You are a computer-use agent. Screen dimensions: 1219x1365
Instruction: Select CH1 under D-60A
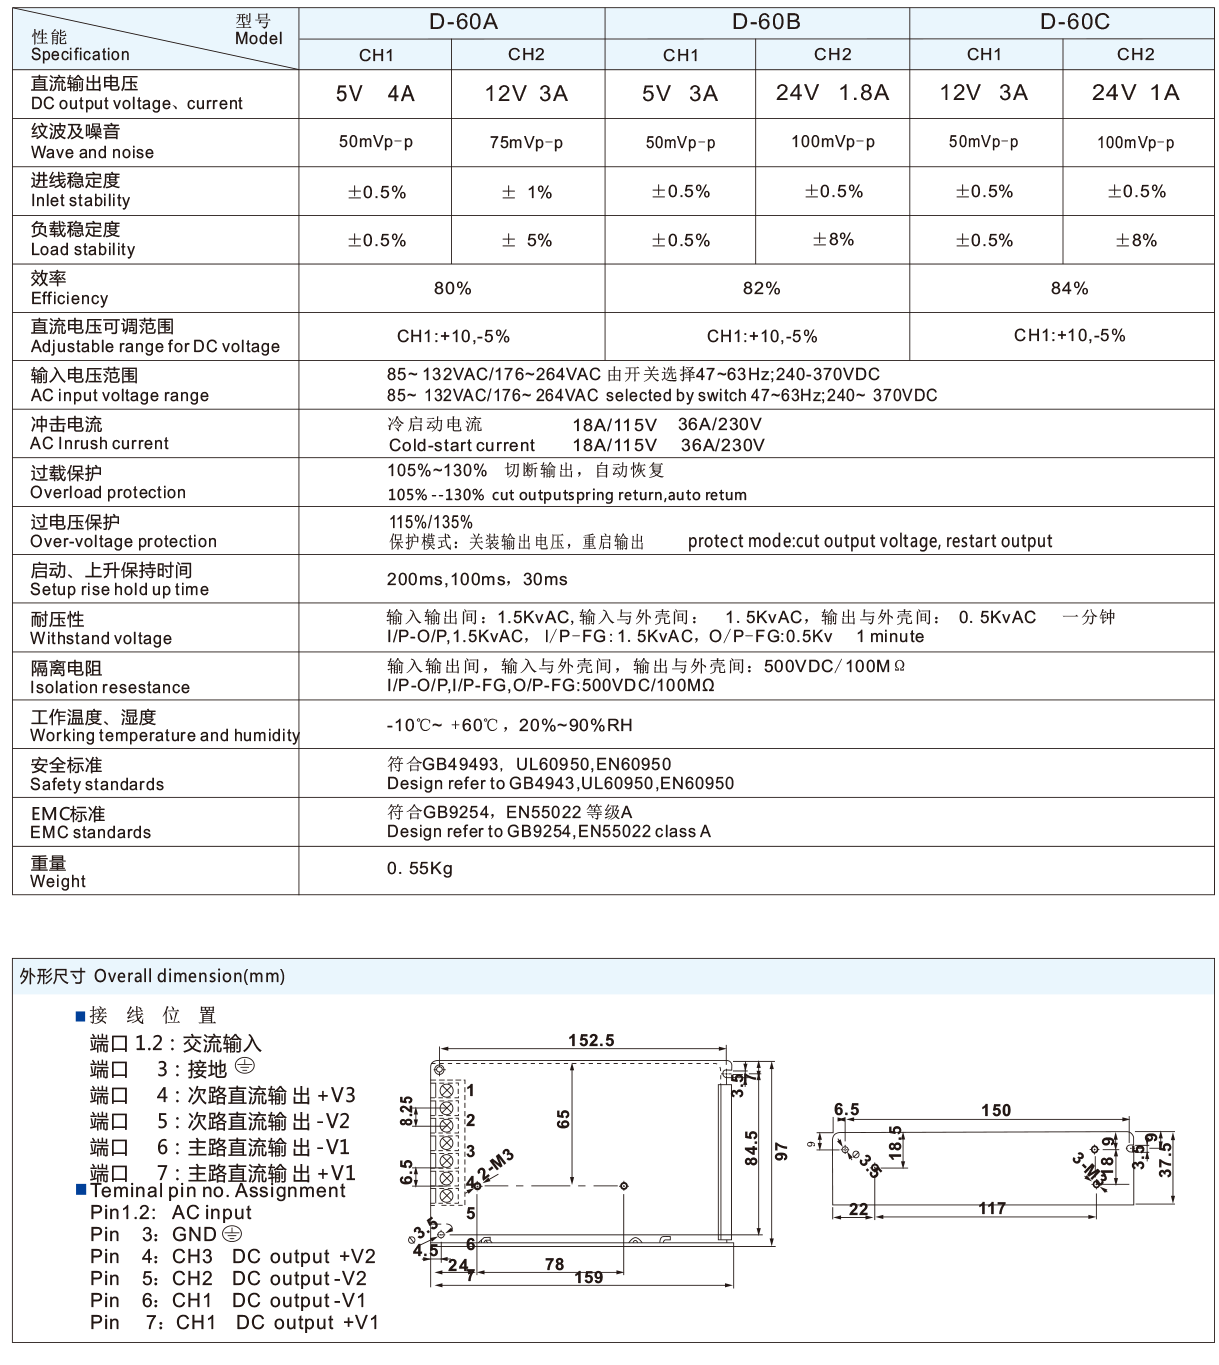(377, 52)
